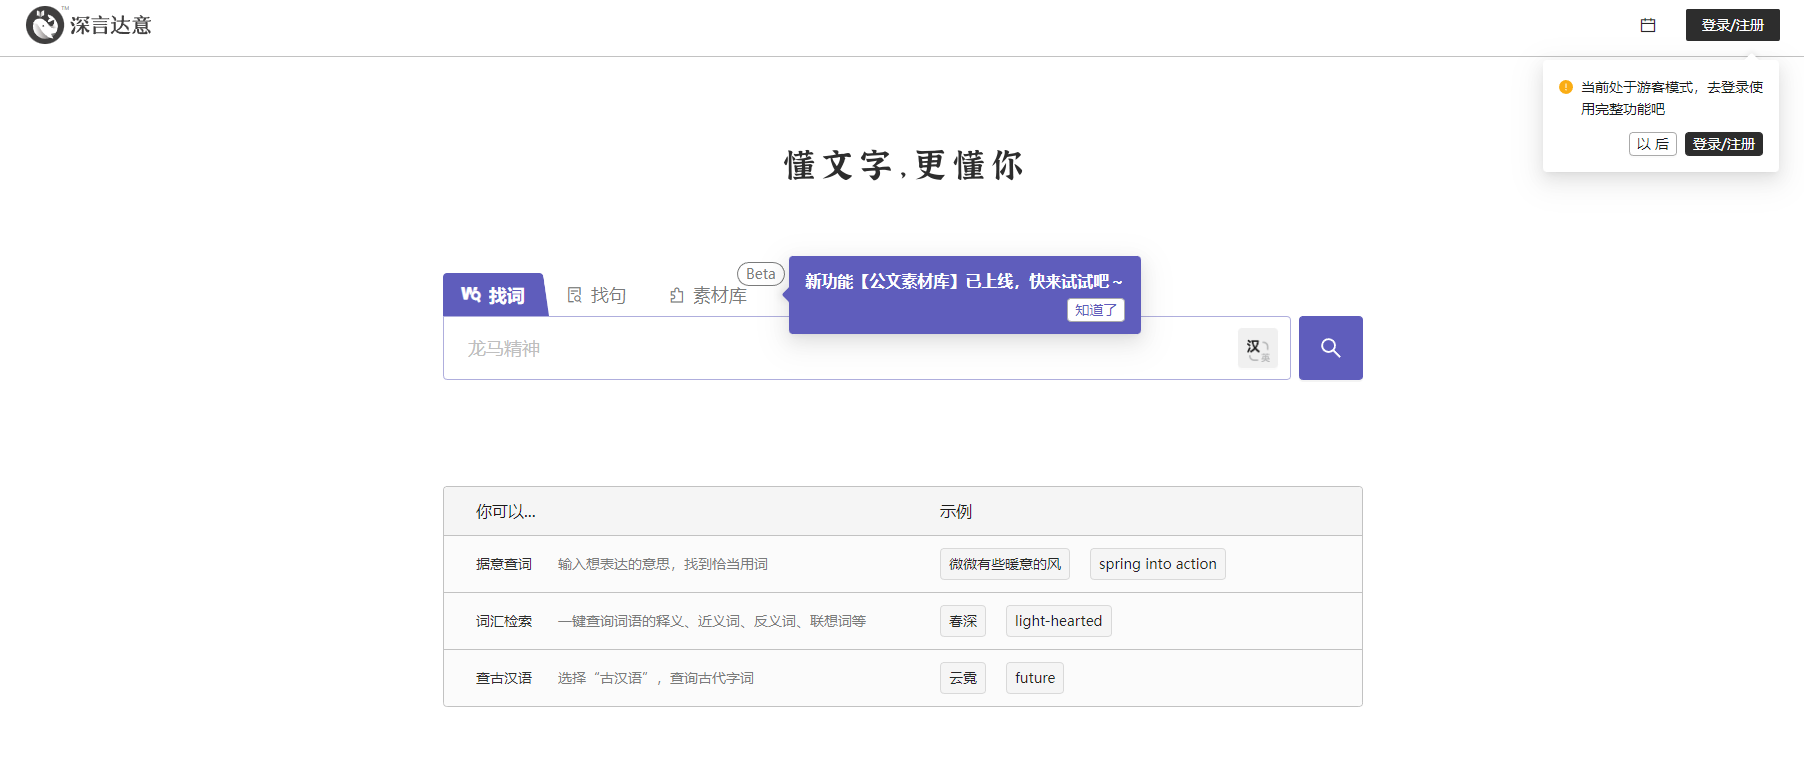Choose the example future
This screenshot has width=1804, height=784.
tap(1035, 678)
